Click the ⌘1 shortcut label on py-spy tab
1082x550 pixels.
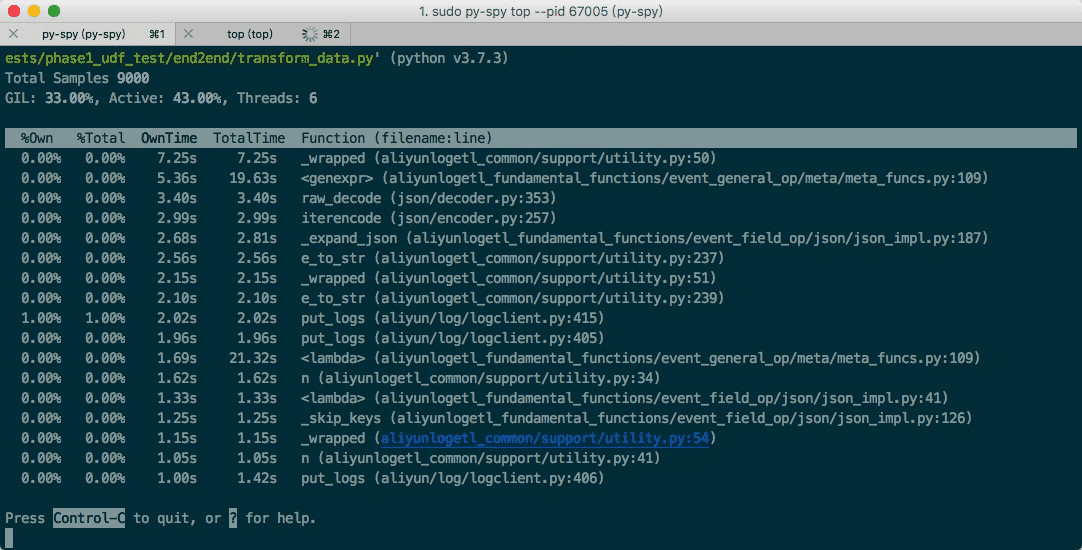pos(157,34)
